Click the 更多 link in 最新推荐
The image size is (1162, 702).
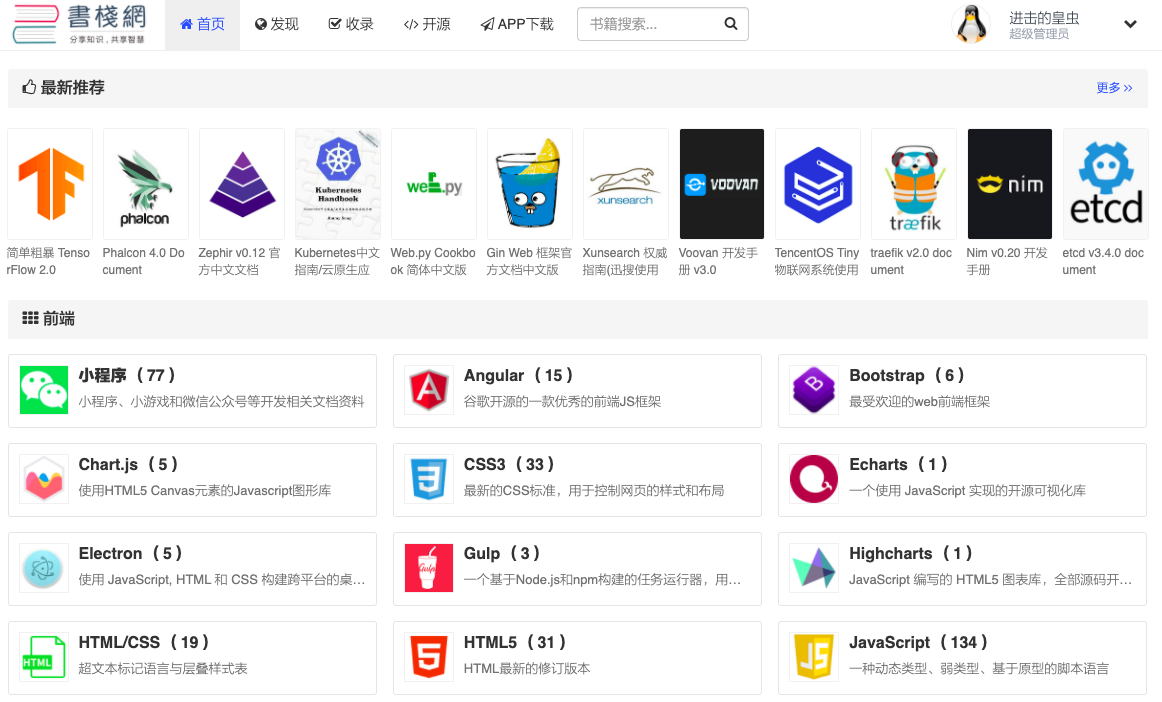tap(1114, 88)
